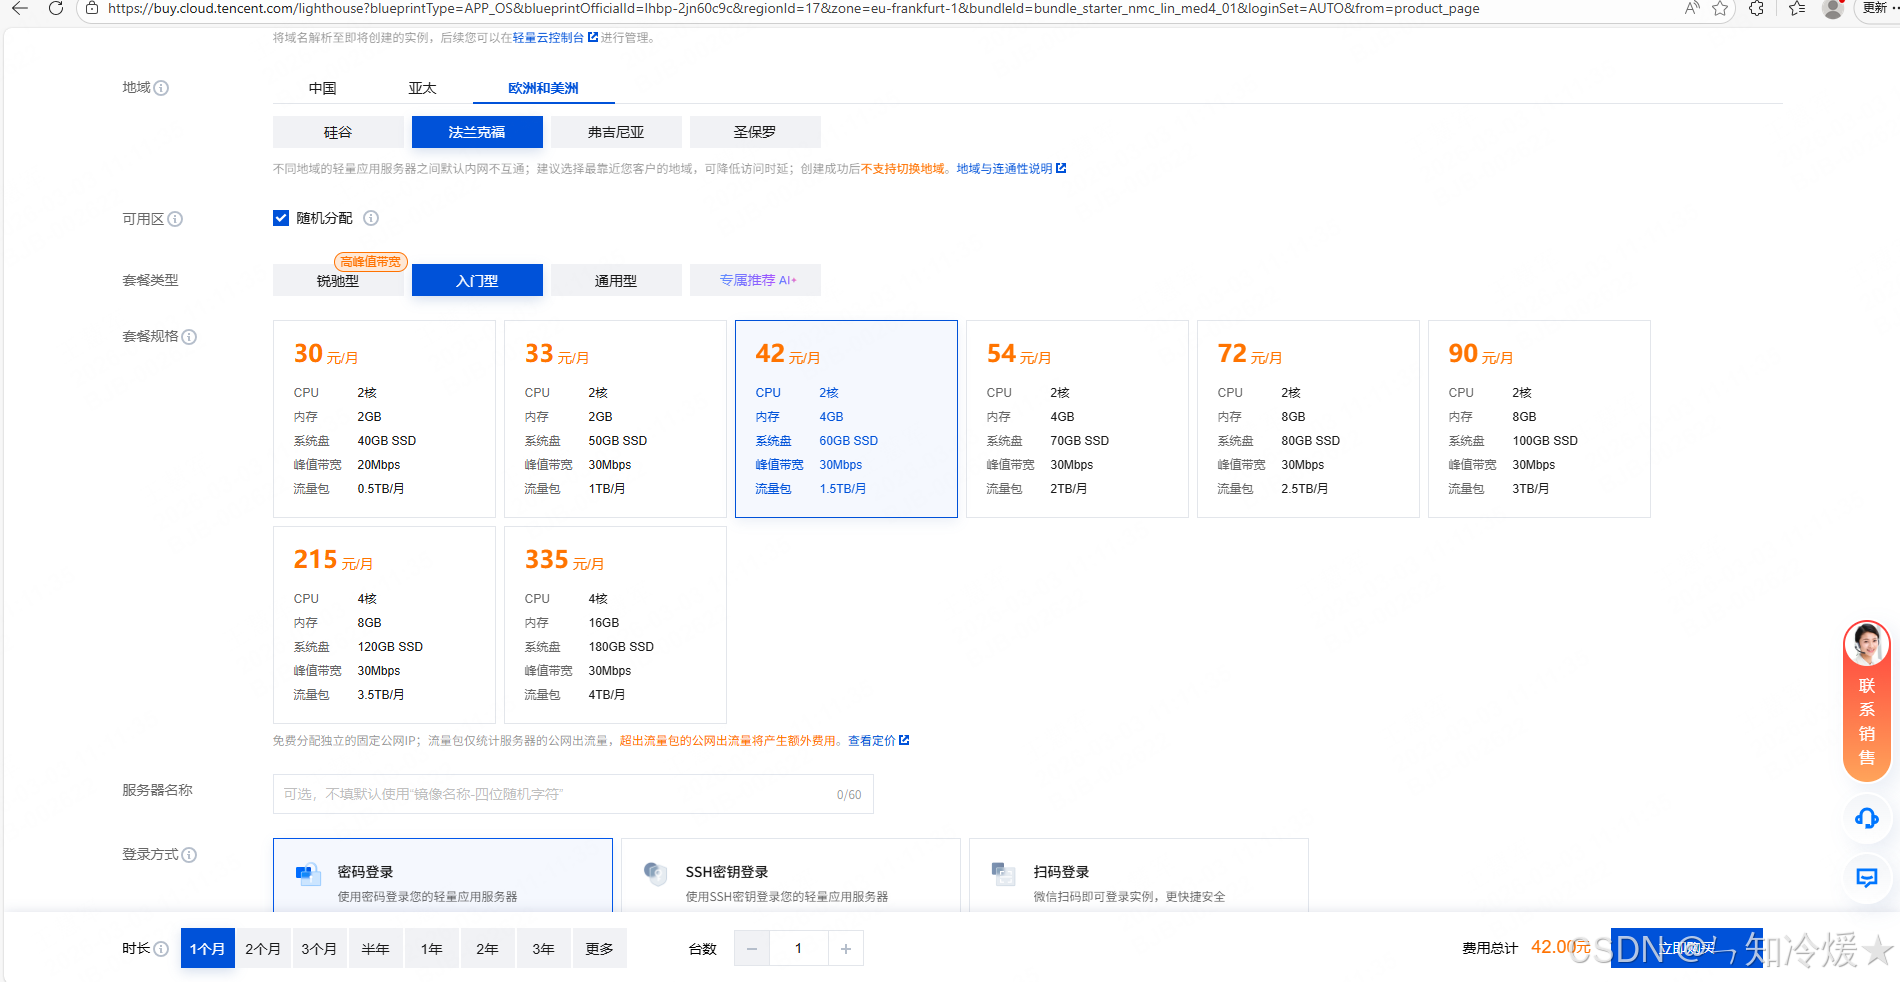This screenshot has height=982, width=1900.
Task: Click the info icon beside 套餐规格
Action: coord(191,337)
